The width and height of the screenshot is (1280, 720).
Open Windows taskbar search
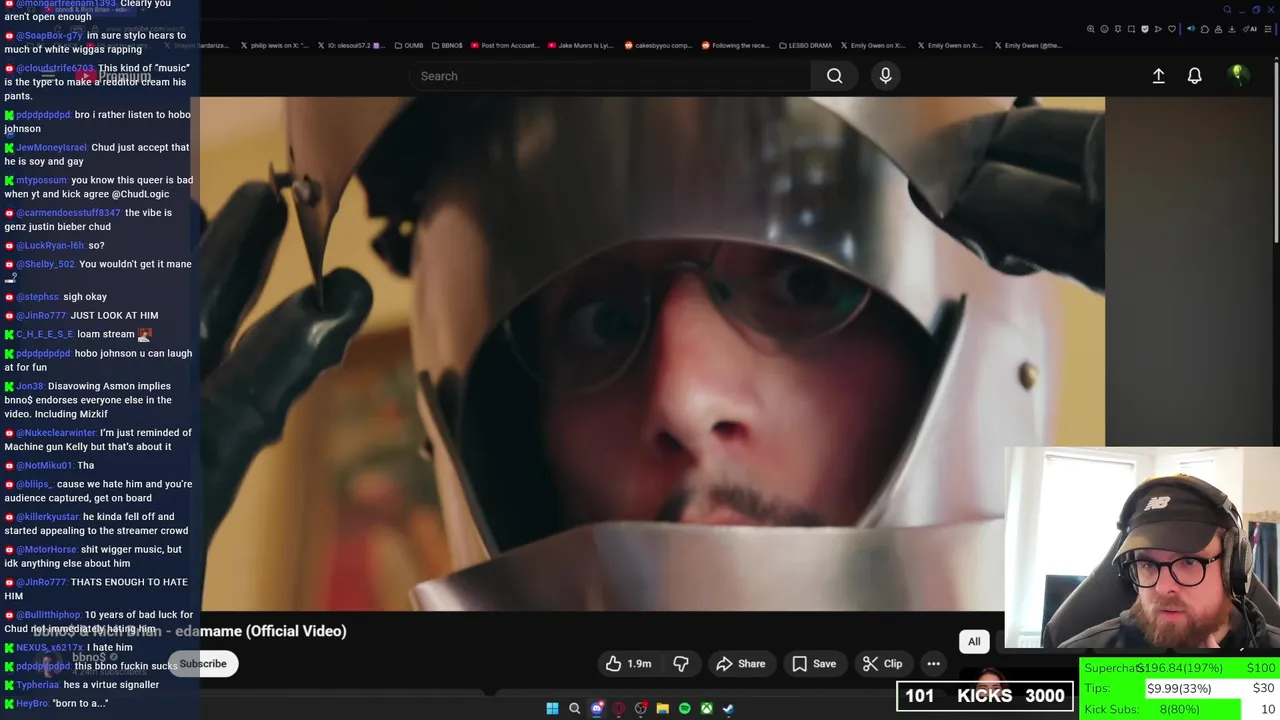coord(574,708)
